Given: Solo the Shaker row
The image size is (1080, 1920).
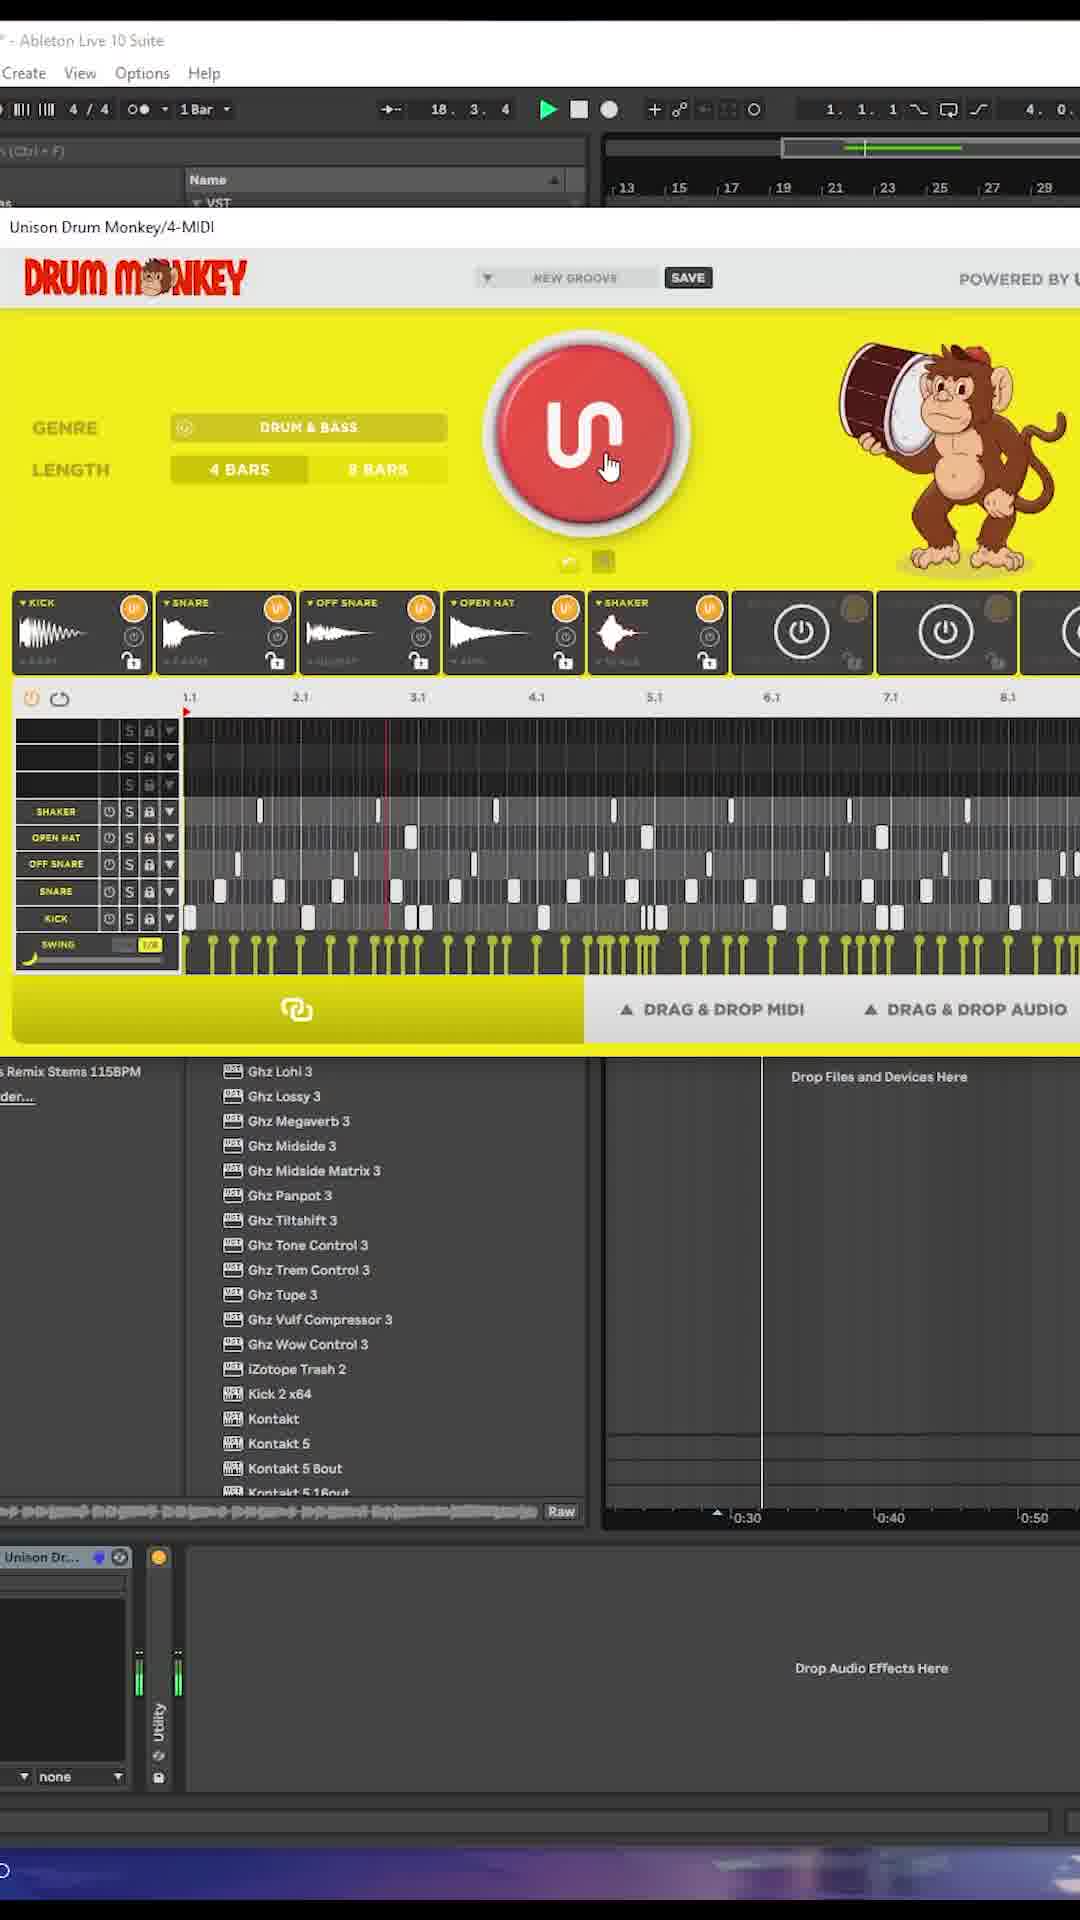Looking at the screenshot, I should click(x=129, y=812).
